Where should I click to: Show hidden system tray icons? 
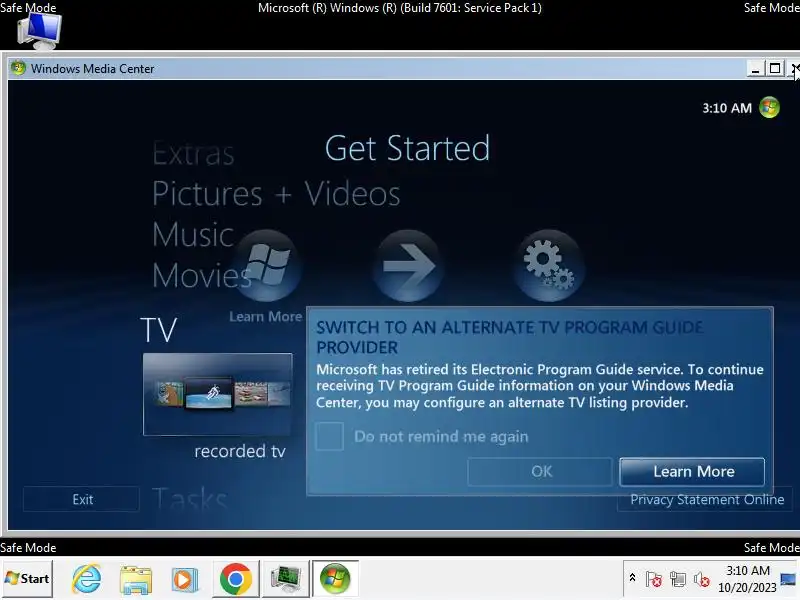click(632, 578)
